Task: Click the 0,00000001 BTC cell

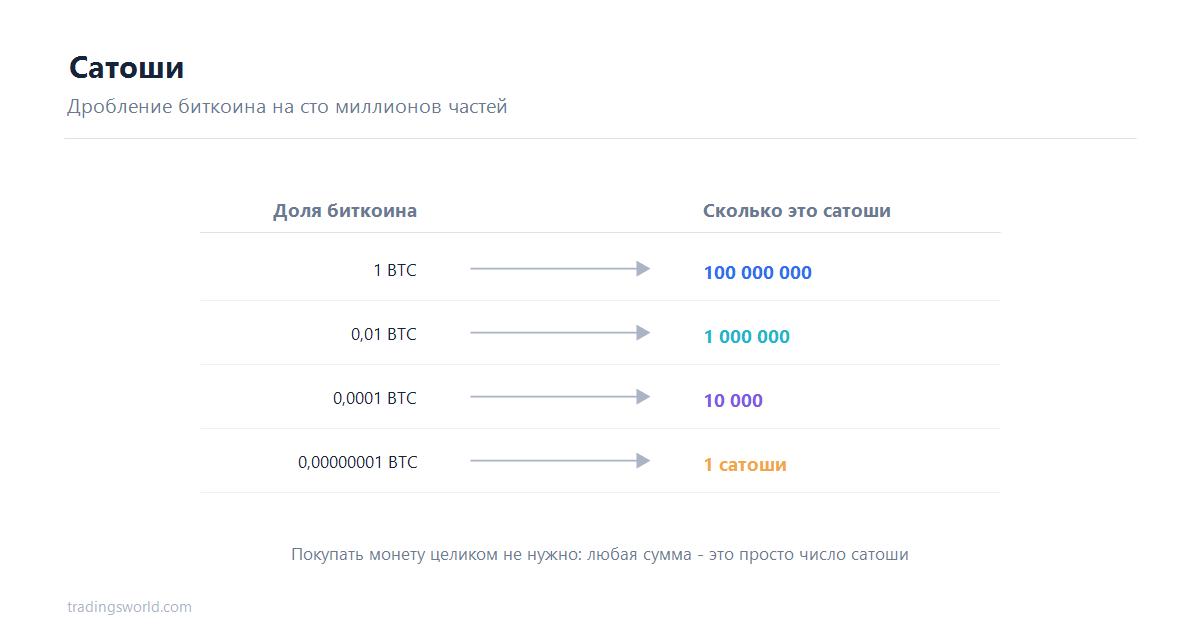Action: click(x=358, y=462)
